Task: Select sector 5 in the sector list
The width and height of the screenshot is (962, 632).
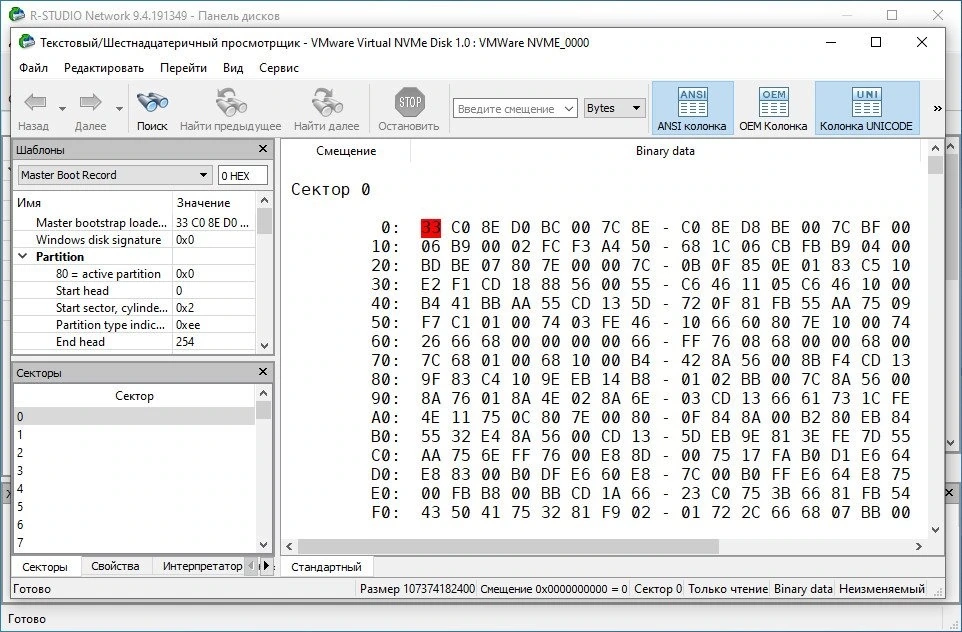Action: (x=134, y=506)
